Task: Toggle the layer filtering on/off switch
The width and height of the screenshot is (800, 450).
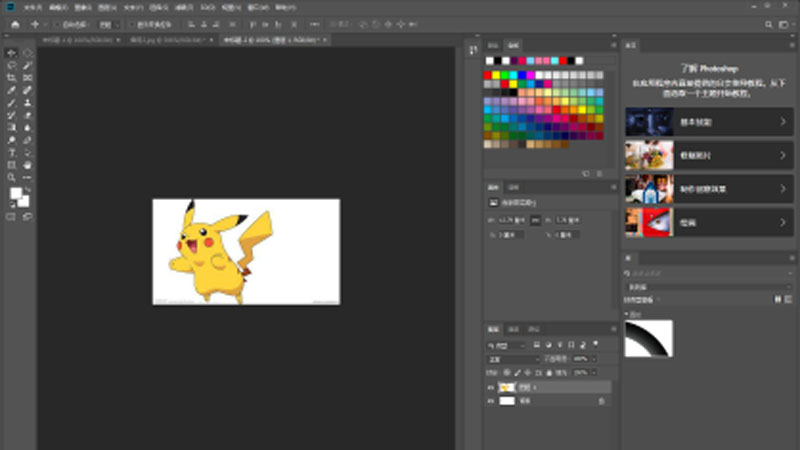Action: [x=596, y=344]
